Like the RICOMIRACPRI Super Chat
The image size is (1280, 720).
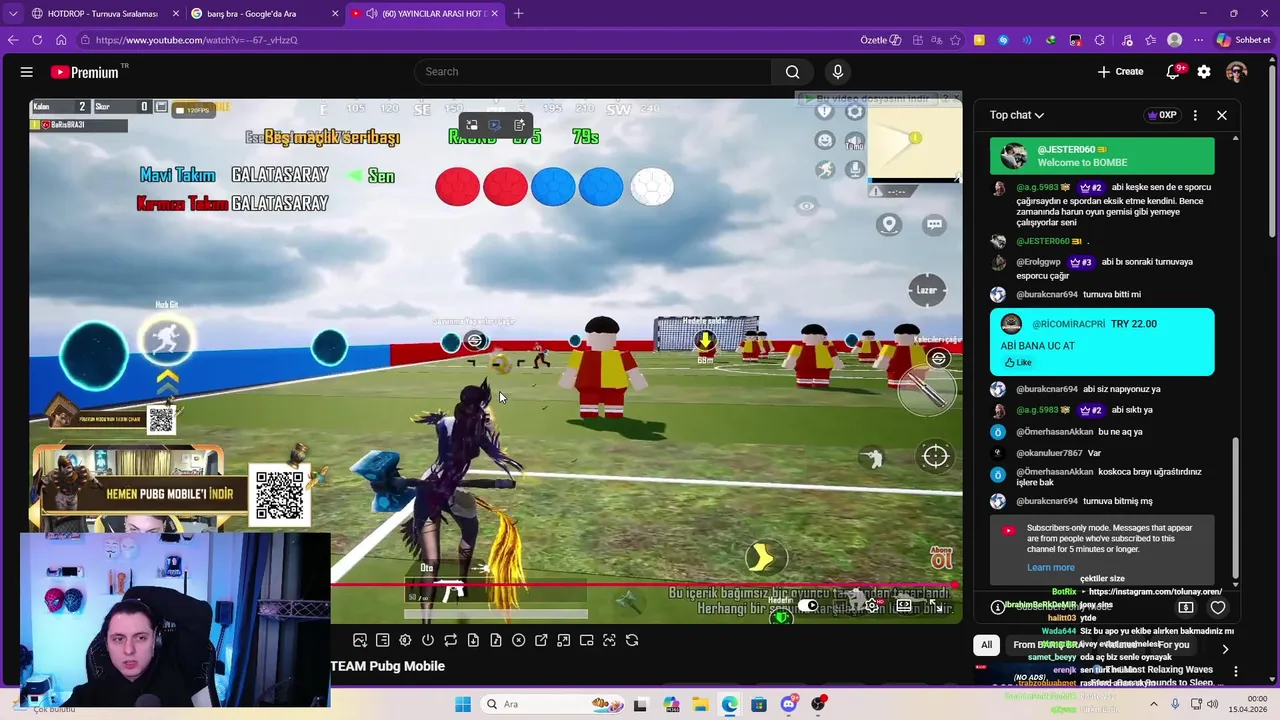coord(1018,362)
